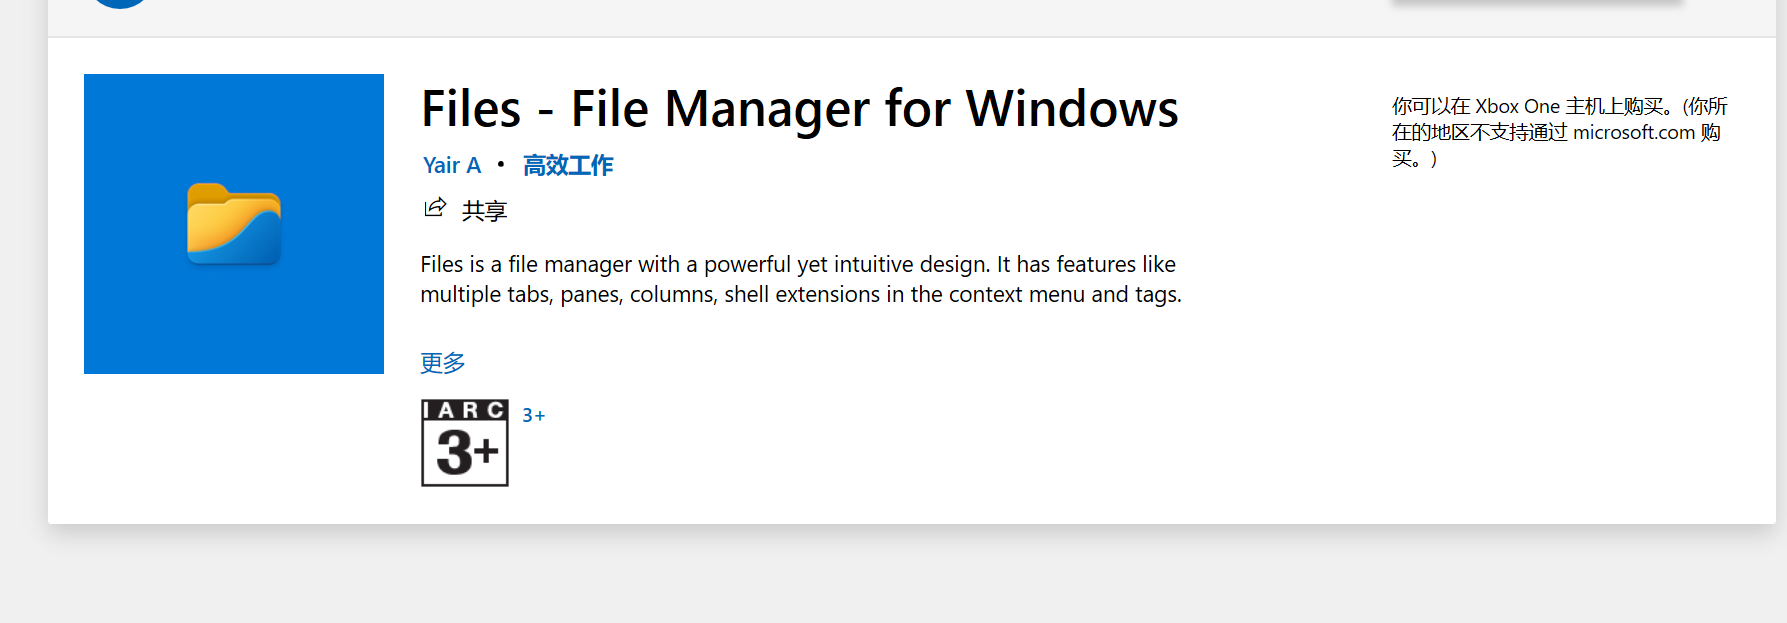
Task: Click the blue circular logo at top left
Action: pos(119,4)
